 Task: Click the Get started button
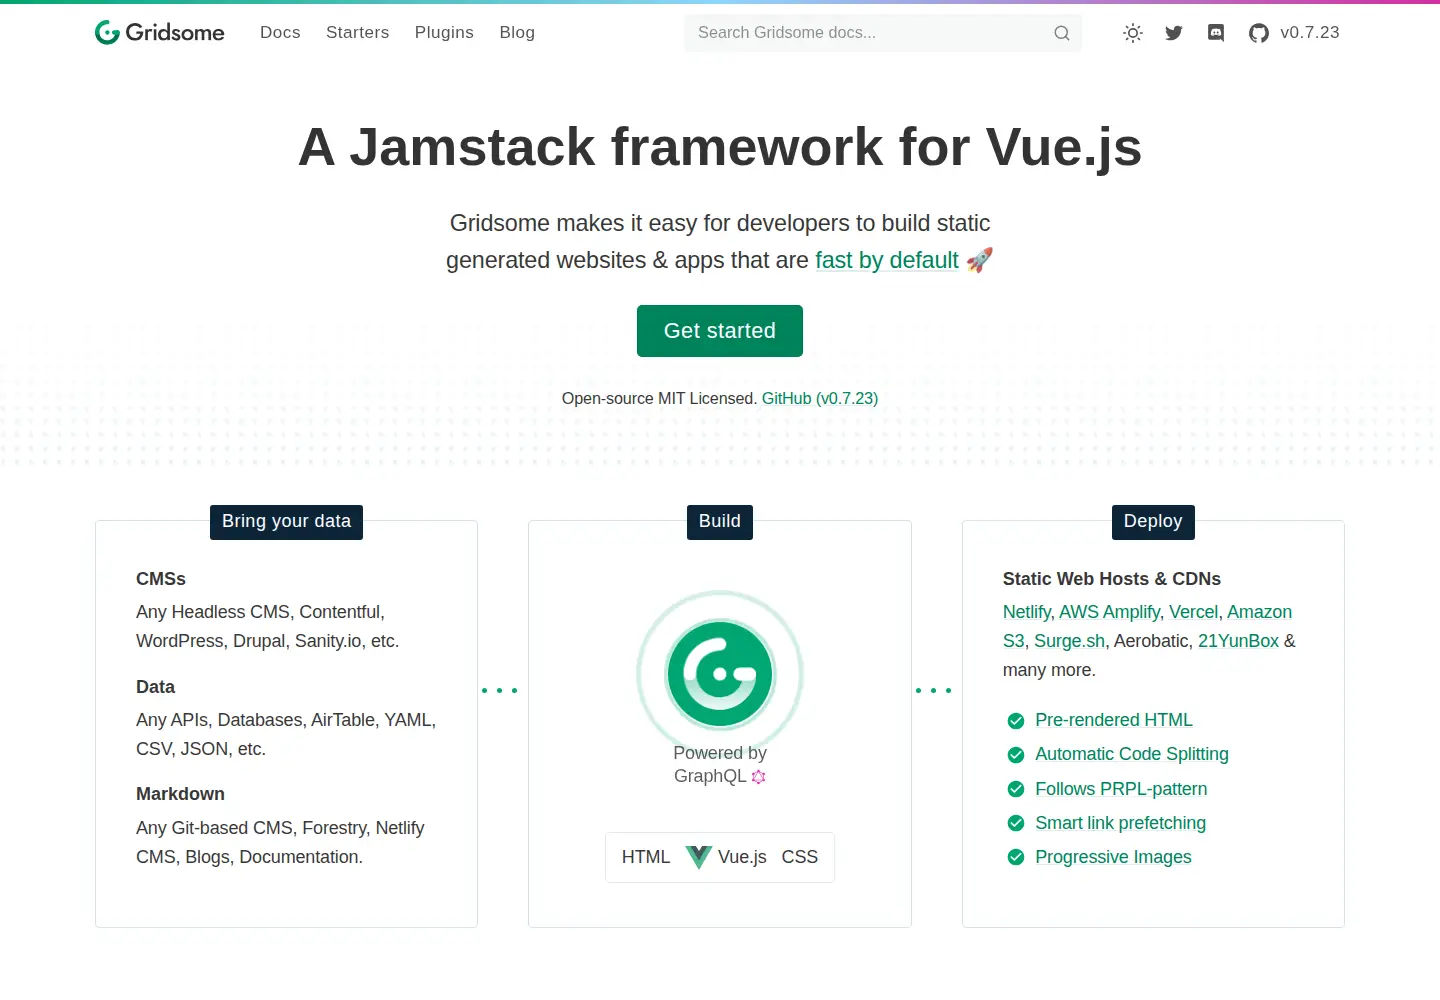point(720,331)
